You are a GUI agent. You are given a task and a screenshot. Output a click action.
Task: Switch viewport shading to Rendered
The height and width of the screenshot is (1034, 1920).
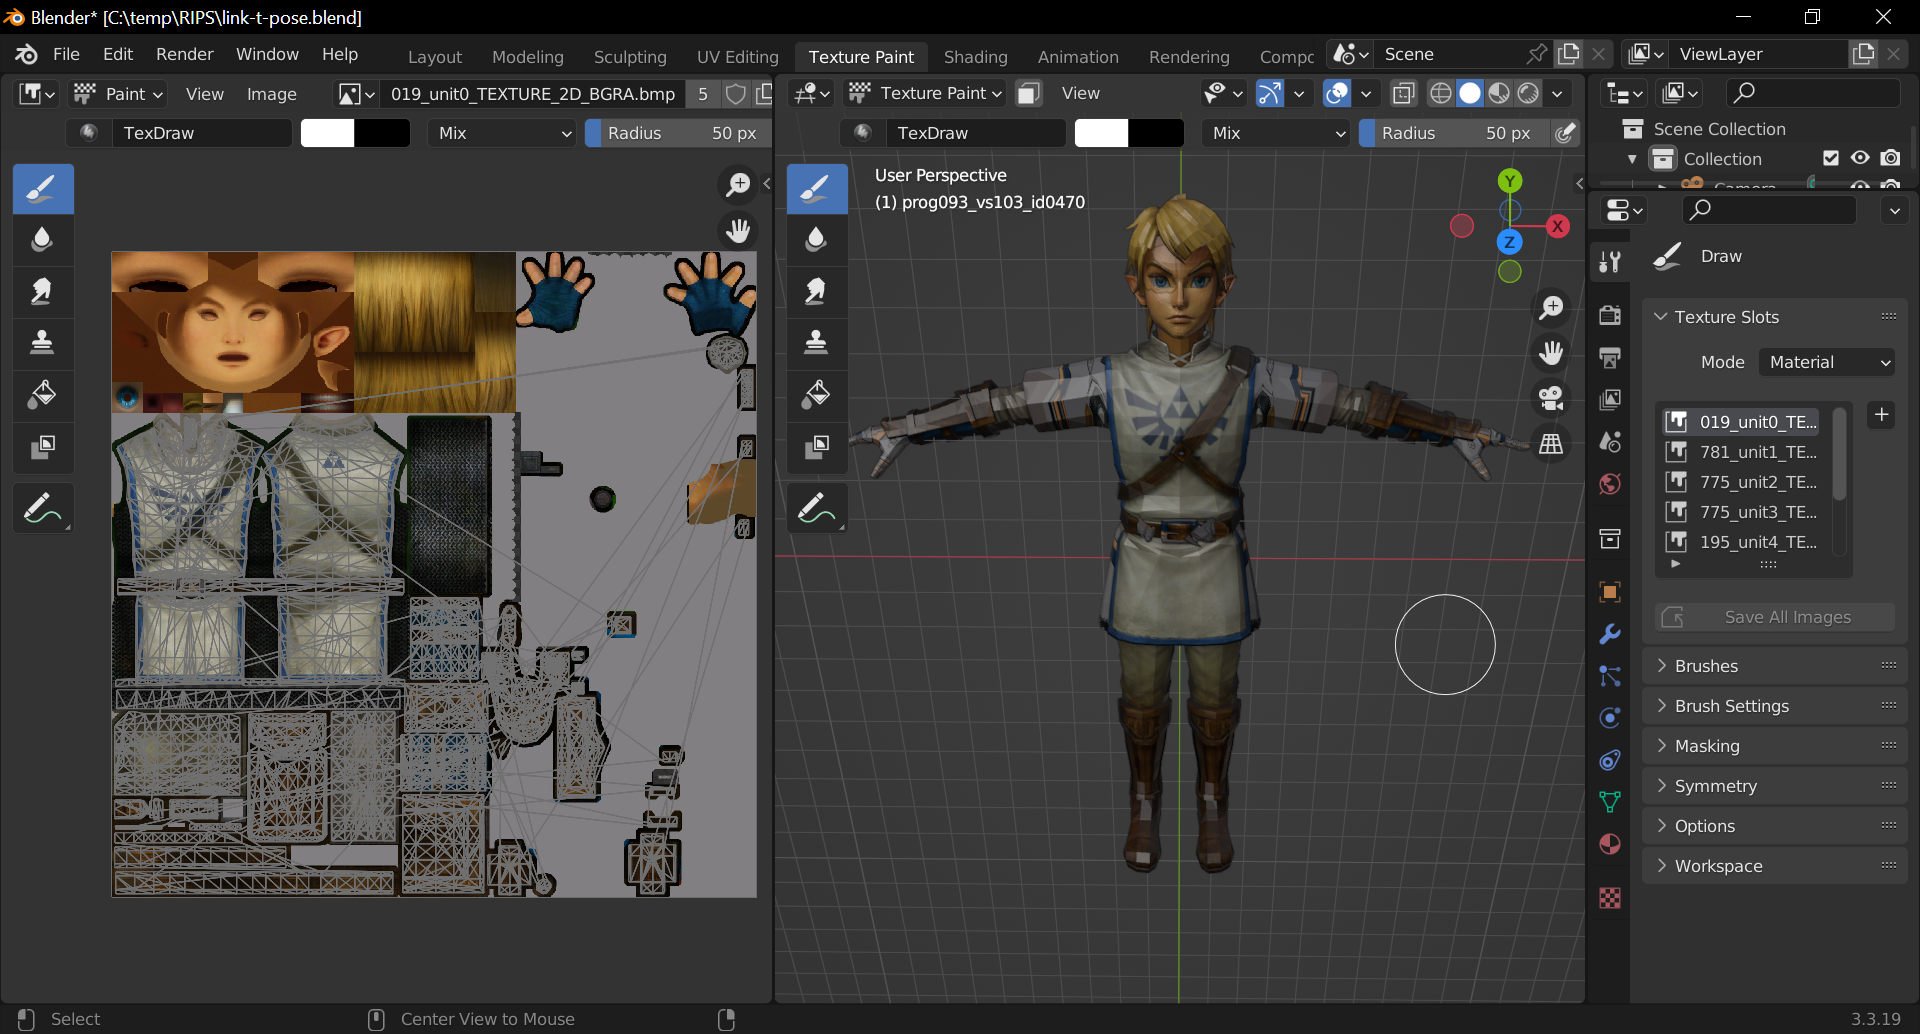(x=1528, y=93)
